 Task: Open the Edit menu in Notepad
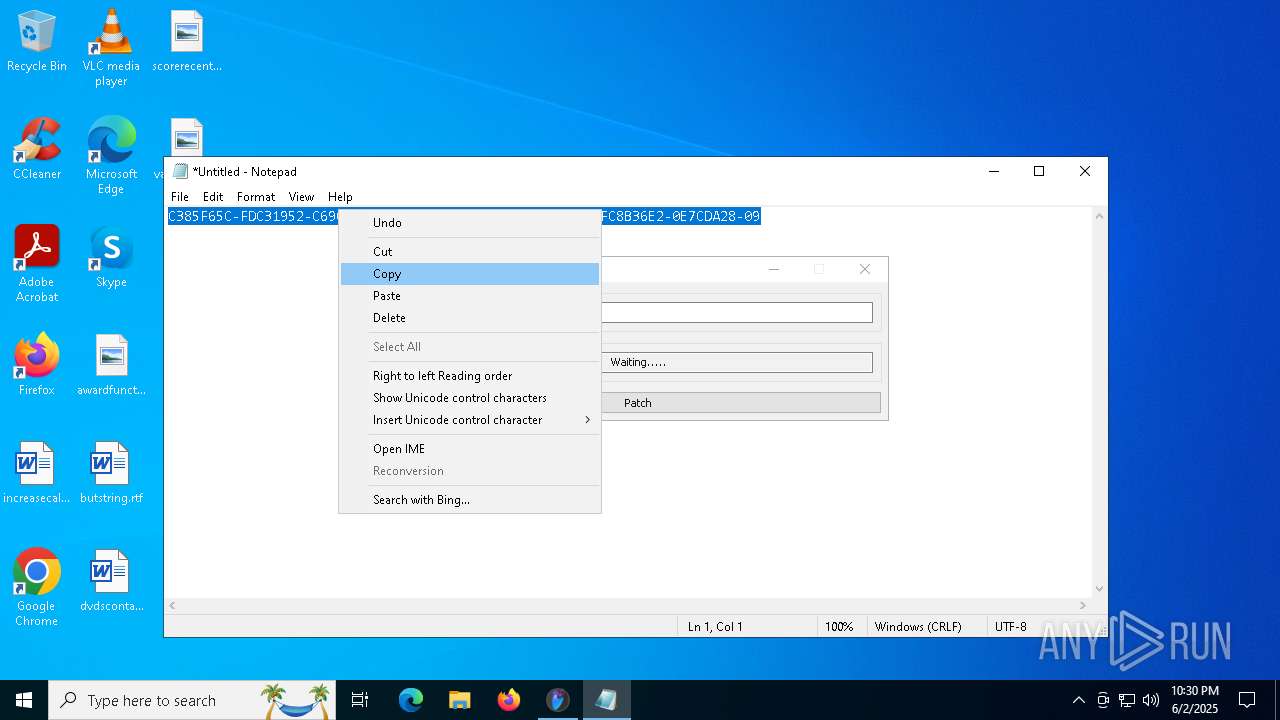pos(213,197)
